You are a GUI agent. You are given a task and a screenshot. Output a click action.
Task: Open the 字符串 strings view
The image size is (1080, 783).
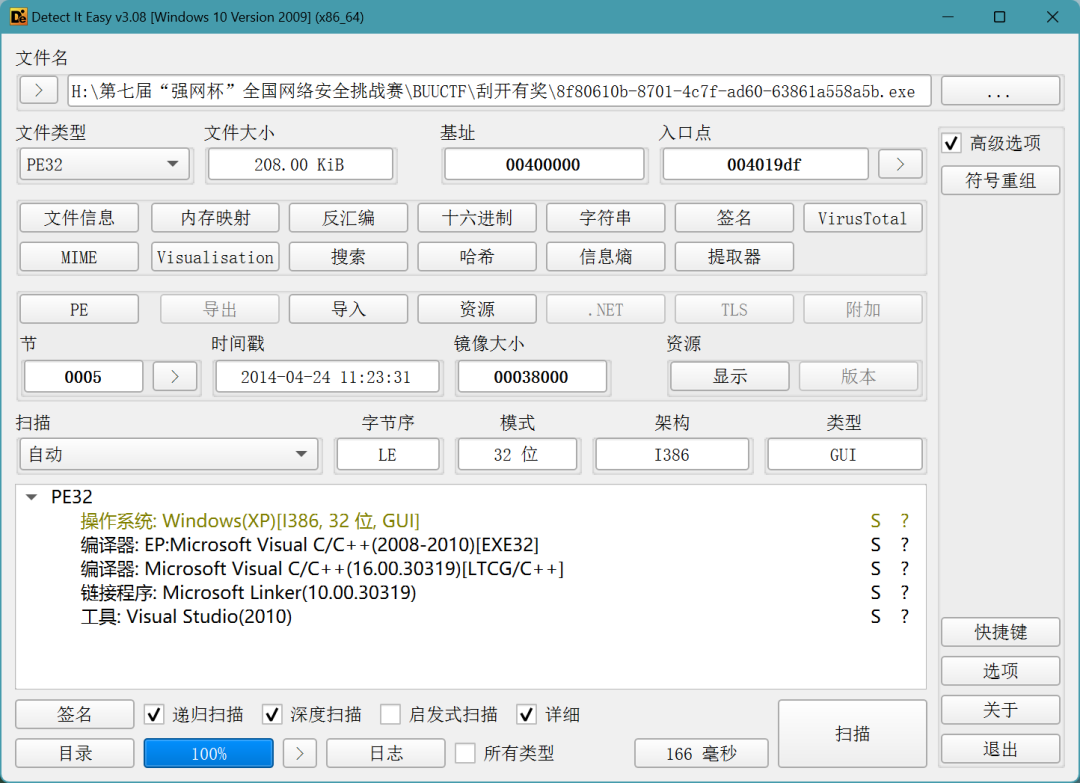pyautogui.click(x=605, y=218)
